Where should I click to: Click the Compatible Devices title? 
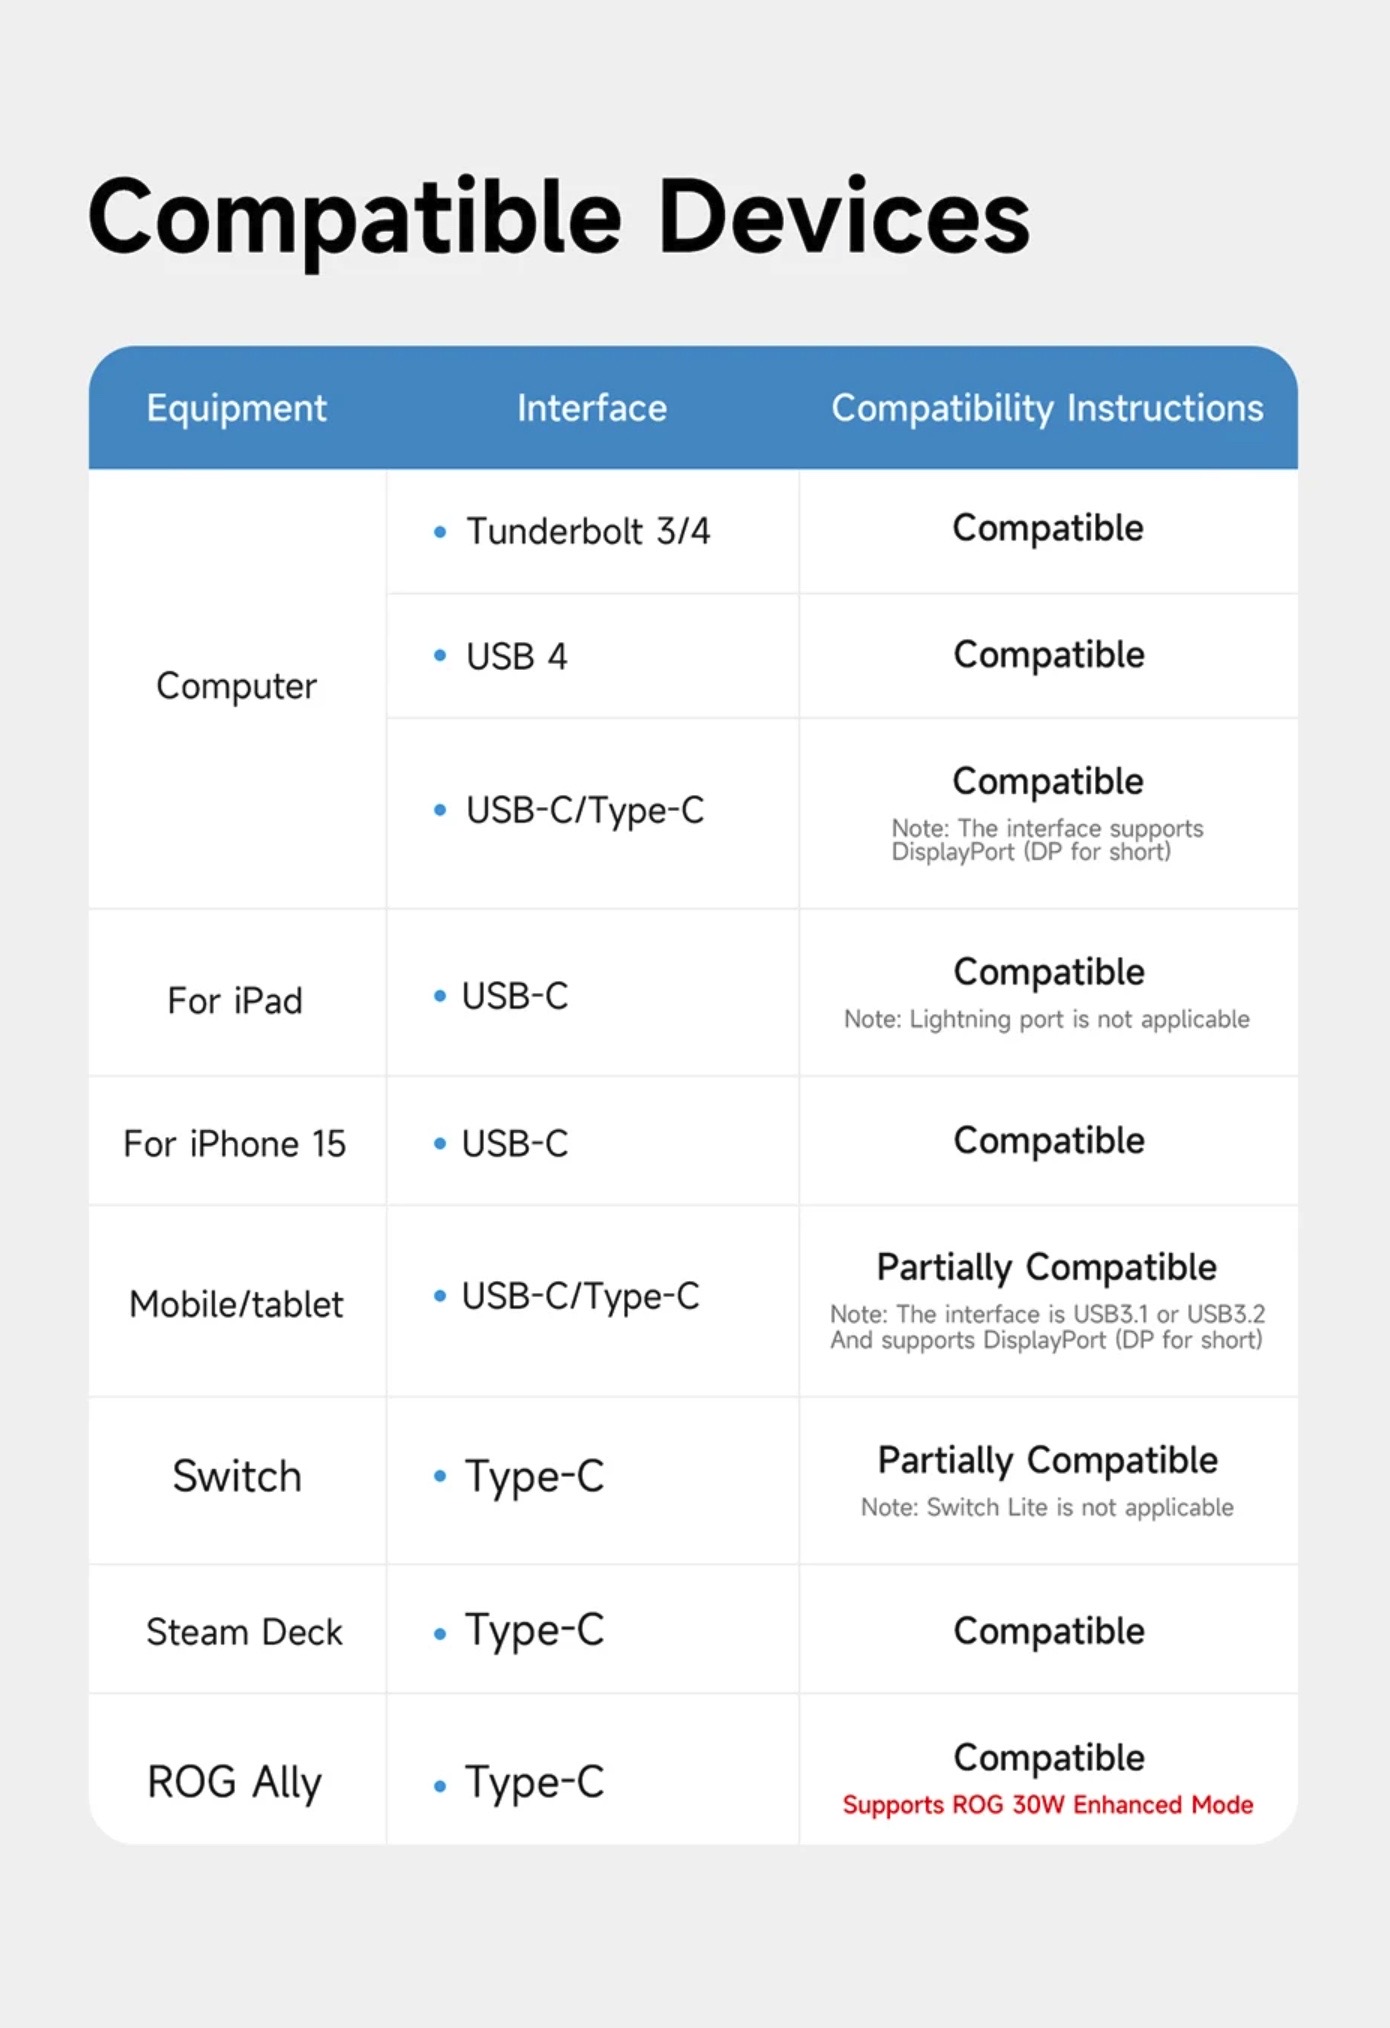(558, 218)
